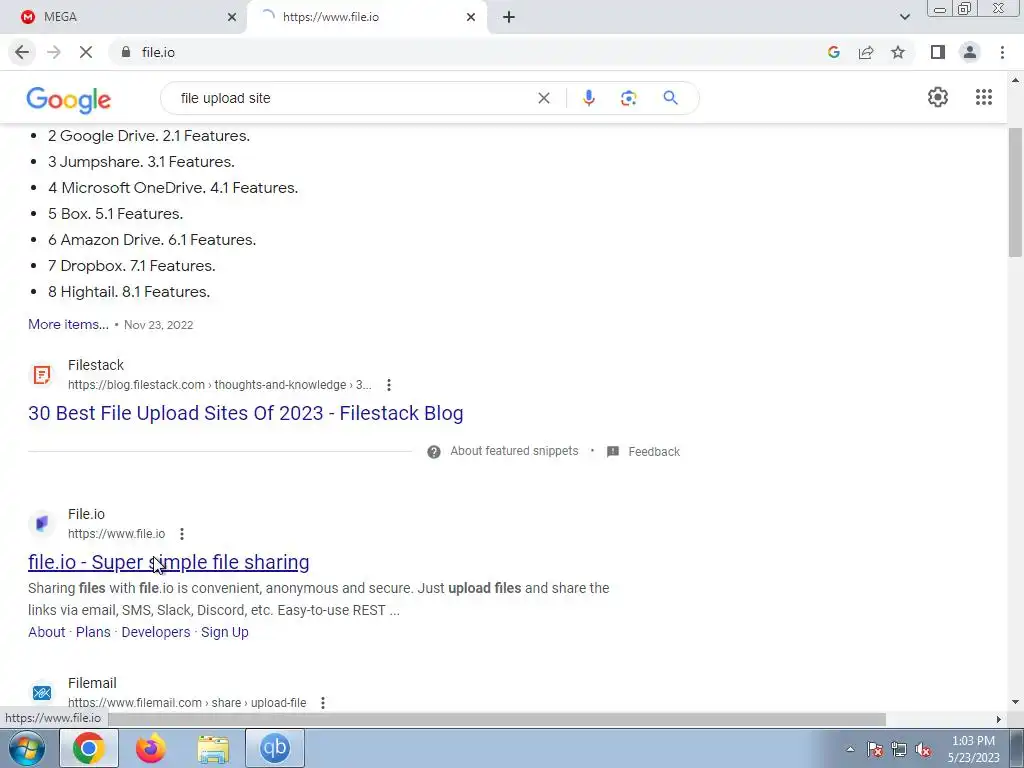Open the Windows Start button
This screenshot has width=1024, height=768.
coord(27,748)
